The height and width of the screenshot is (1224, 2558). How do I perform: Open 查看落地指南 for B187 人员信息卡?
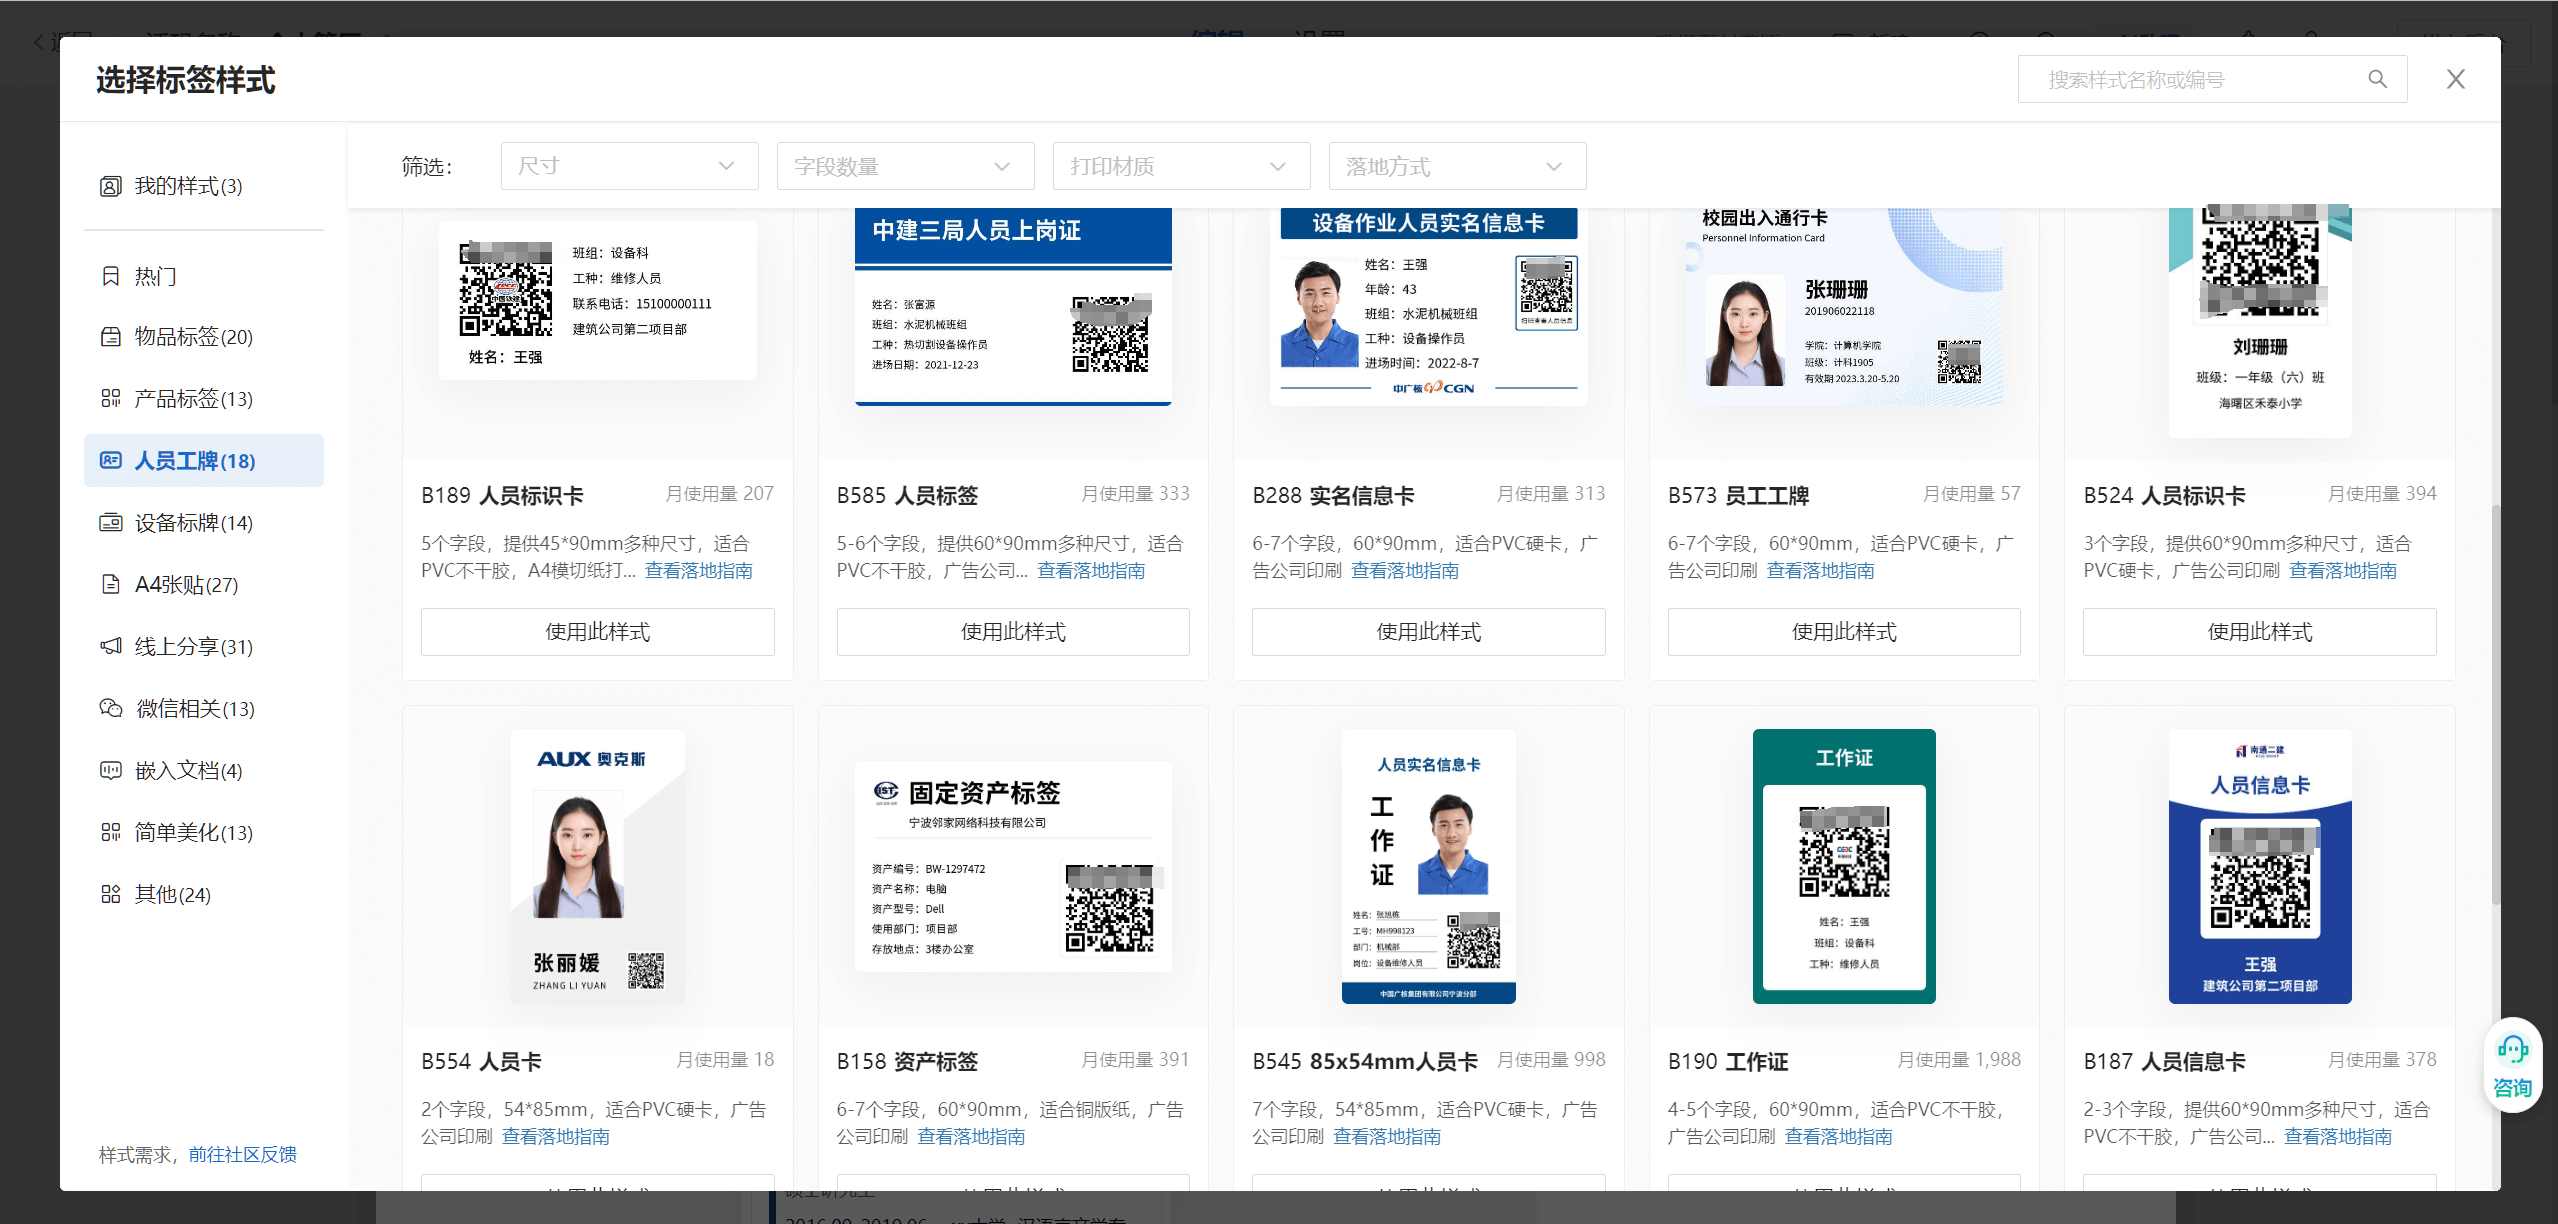pos(2338,1137)
